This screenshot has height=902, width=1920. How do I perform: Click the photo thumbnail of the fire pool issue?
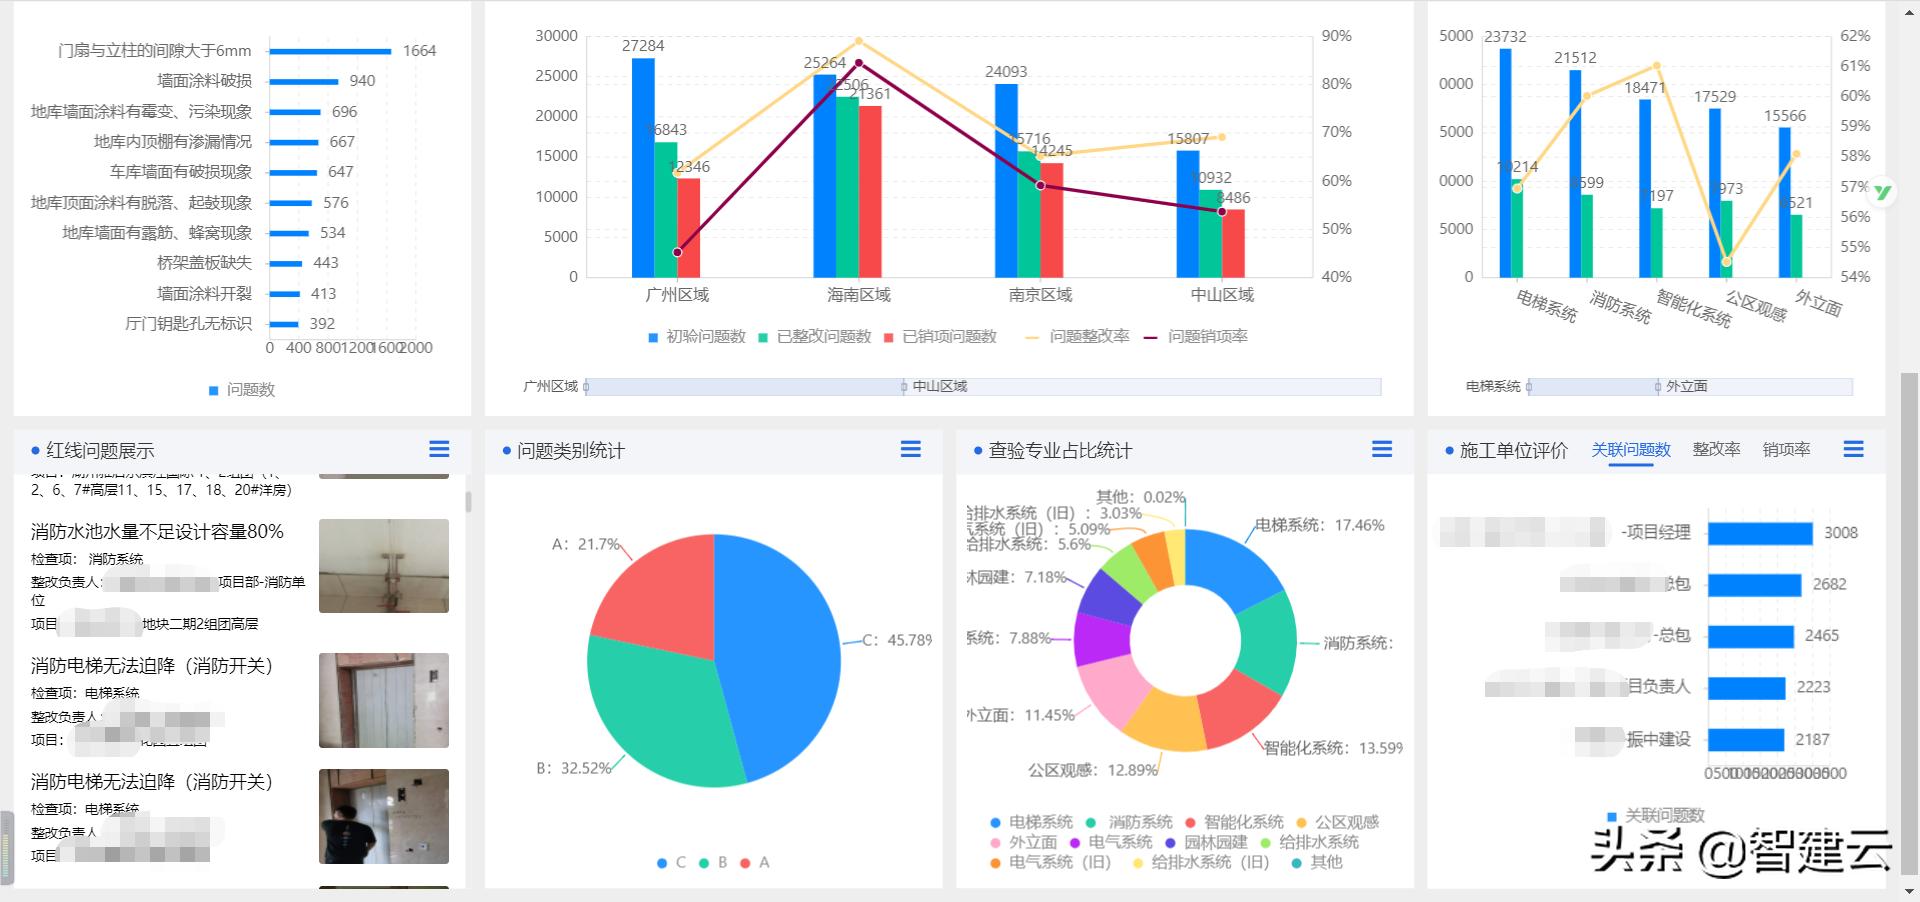[x=383, y=566]
